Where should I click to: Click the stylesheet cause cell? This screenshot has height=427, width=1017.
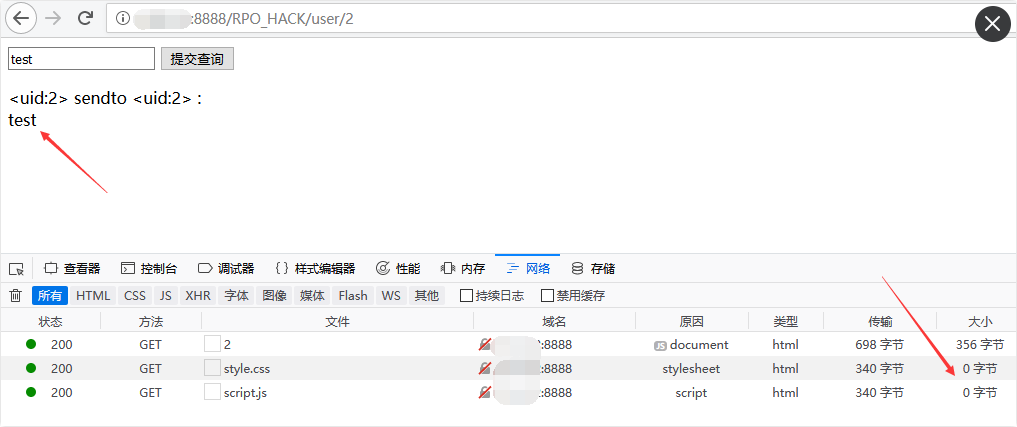click(x=691, y=369)
